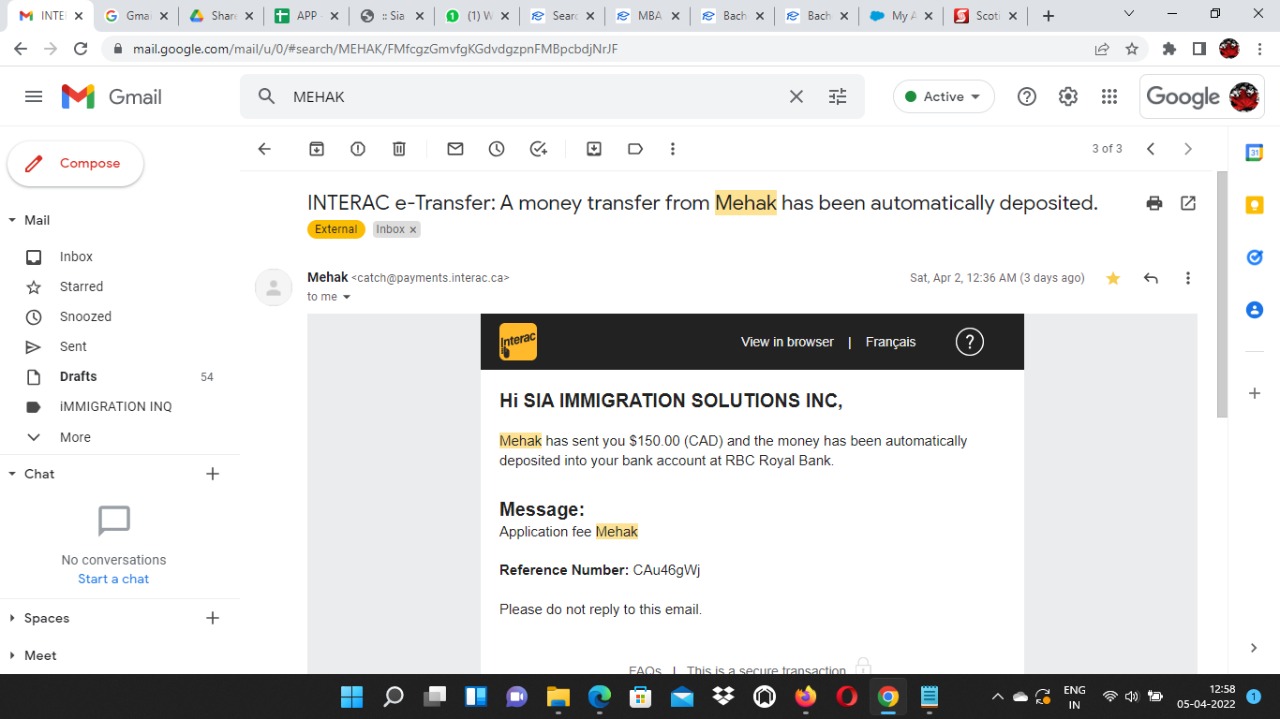Mark email as unread
Viewport: 1280px width, 719px height.
[455, 149]
